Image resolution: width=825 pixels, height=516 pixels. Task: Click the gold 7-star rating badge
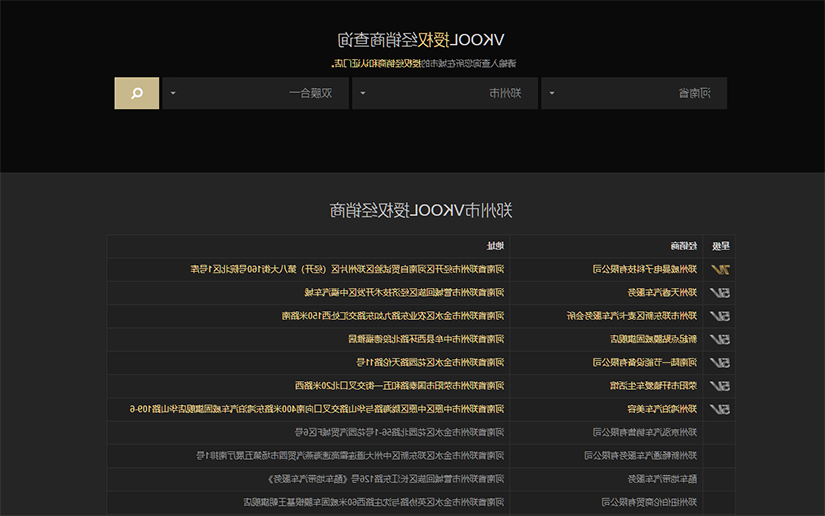click(720, 270)
